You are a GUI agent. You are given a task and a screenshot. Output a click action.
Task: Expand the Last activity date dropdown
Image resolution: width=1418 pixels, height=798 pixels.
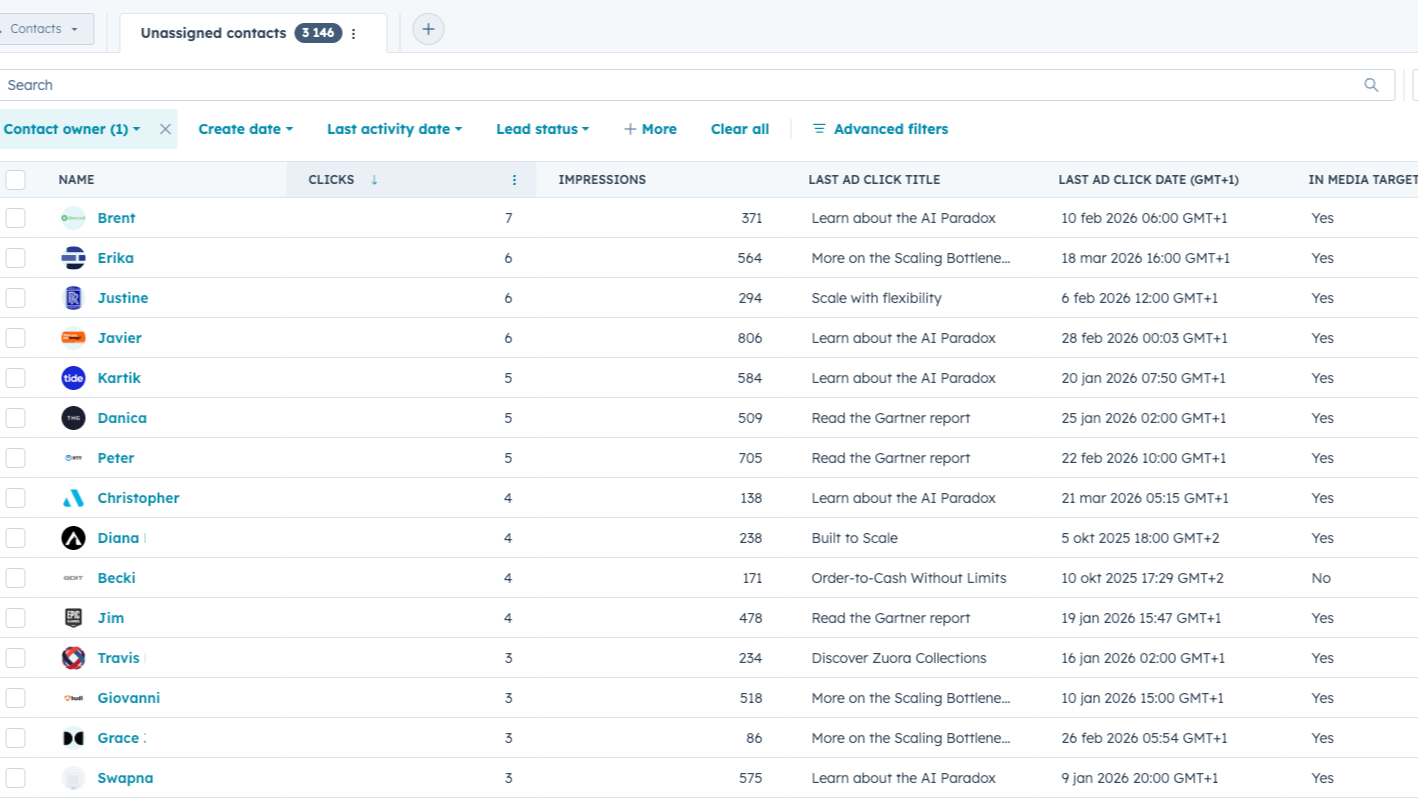[394, 129]
